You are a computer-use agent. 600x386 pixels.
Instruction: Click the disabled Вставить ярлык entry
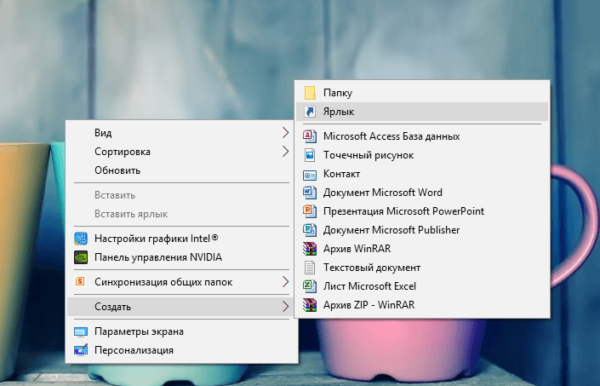(x=182, y=214)
